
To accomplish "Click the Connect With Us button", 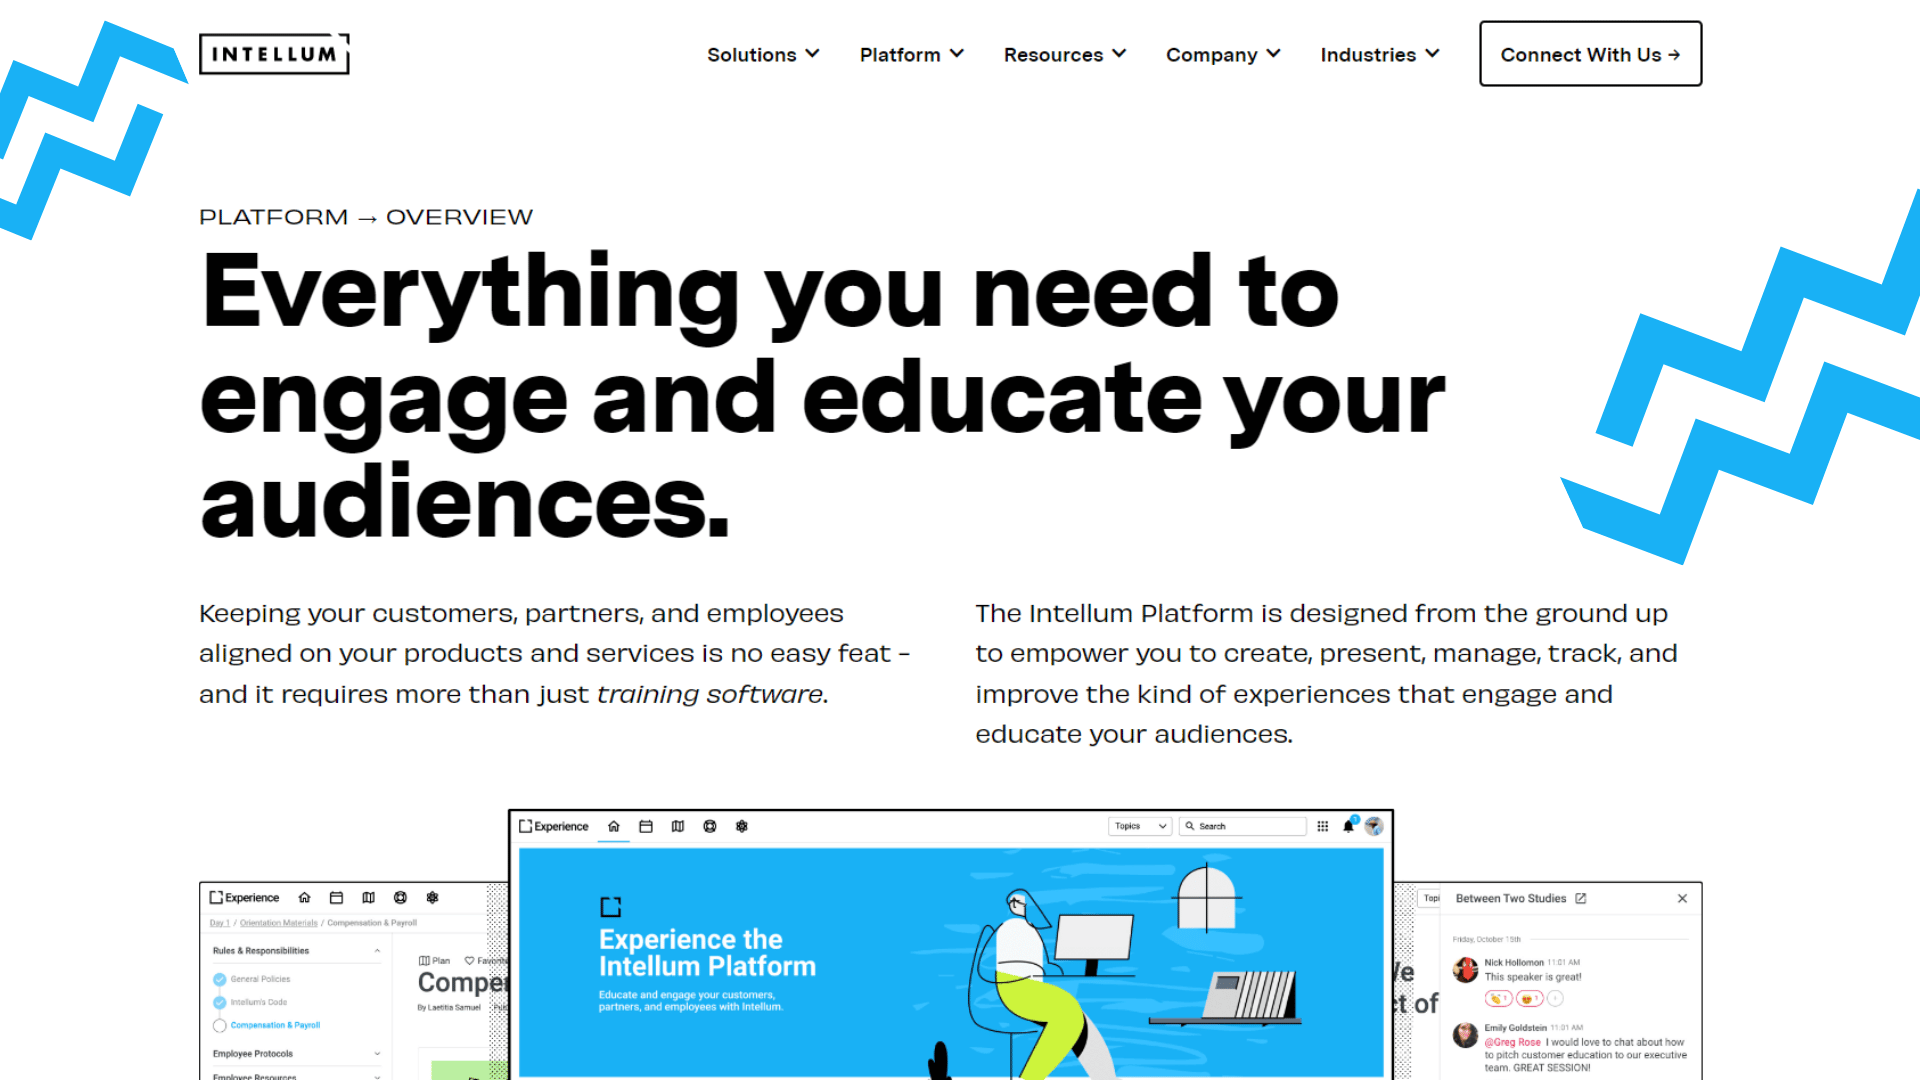I will (1590, 54).
